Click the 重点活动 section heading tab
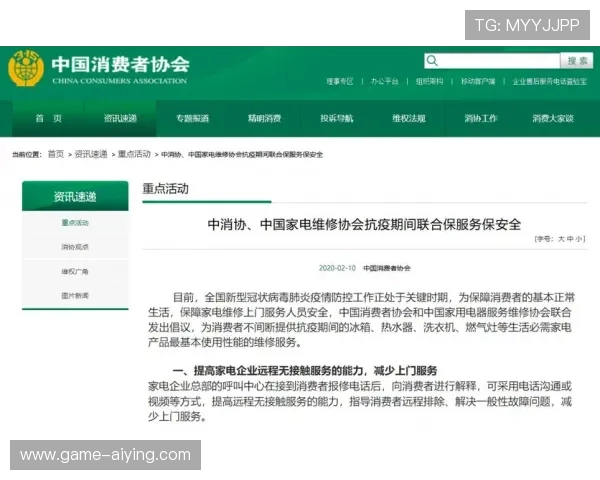Screen dimensions: 600x480 click(165, 189)
